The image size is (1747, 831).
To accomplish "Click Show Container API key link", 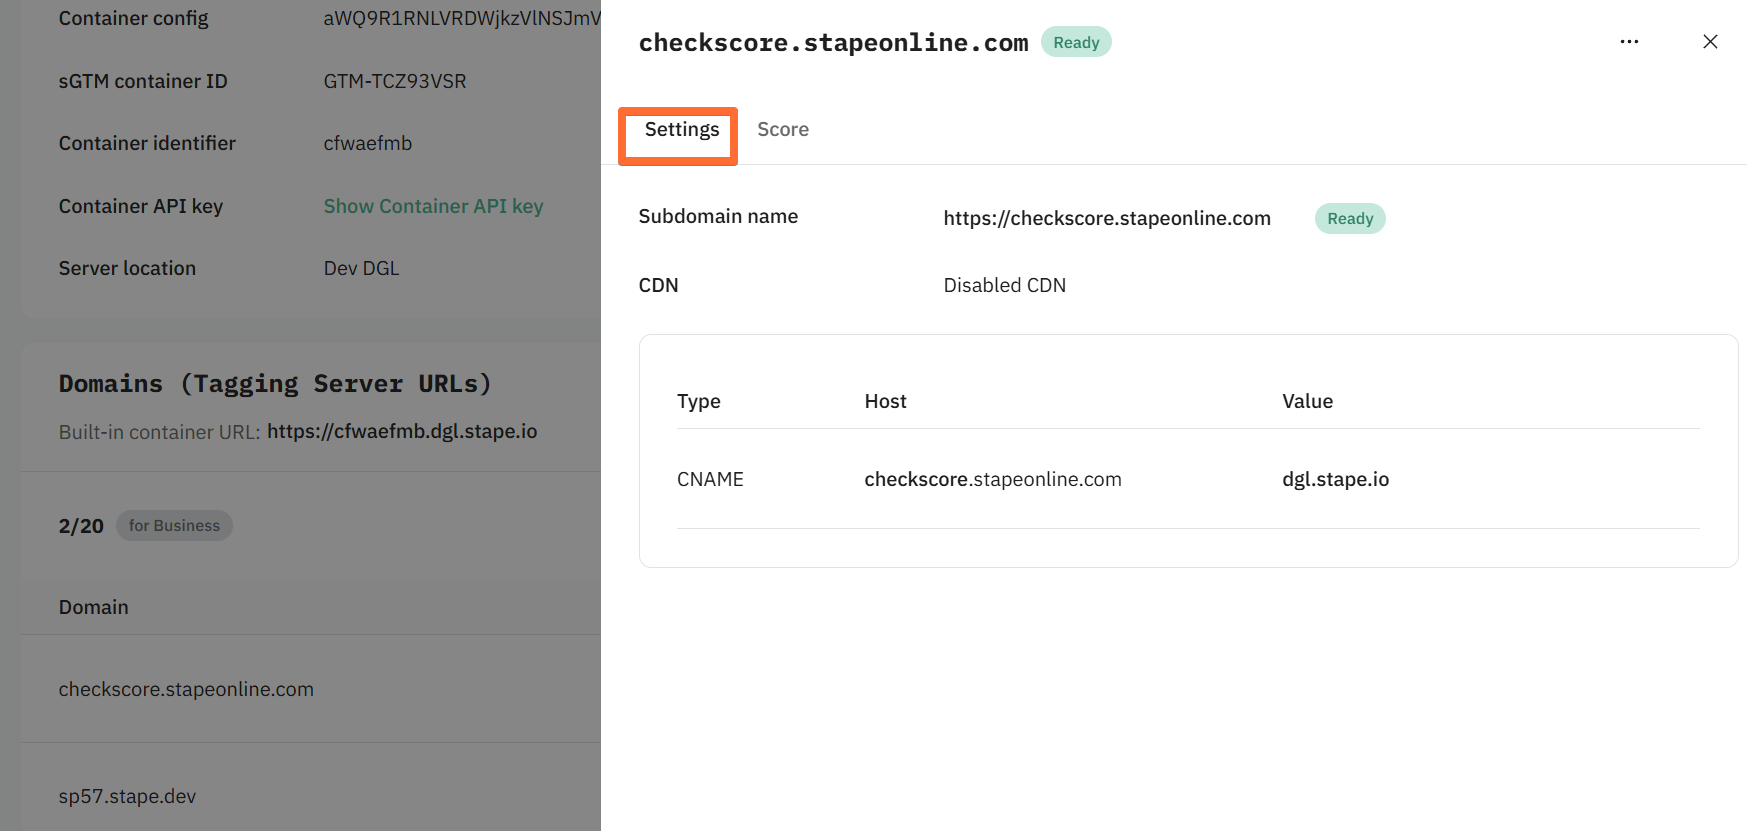I will 433,206.
